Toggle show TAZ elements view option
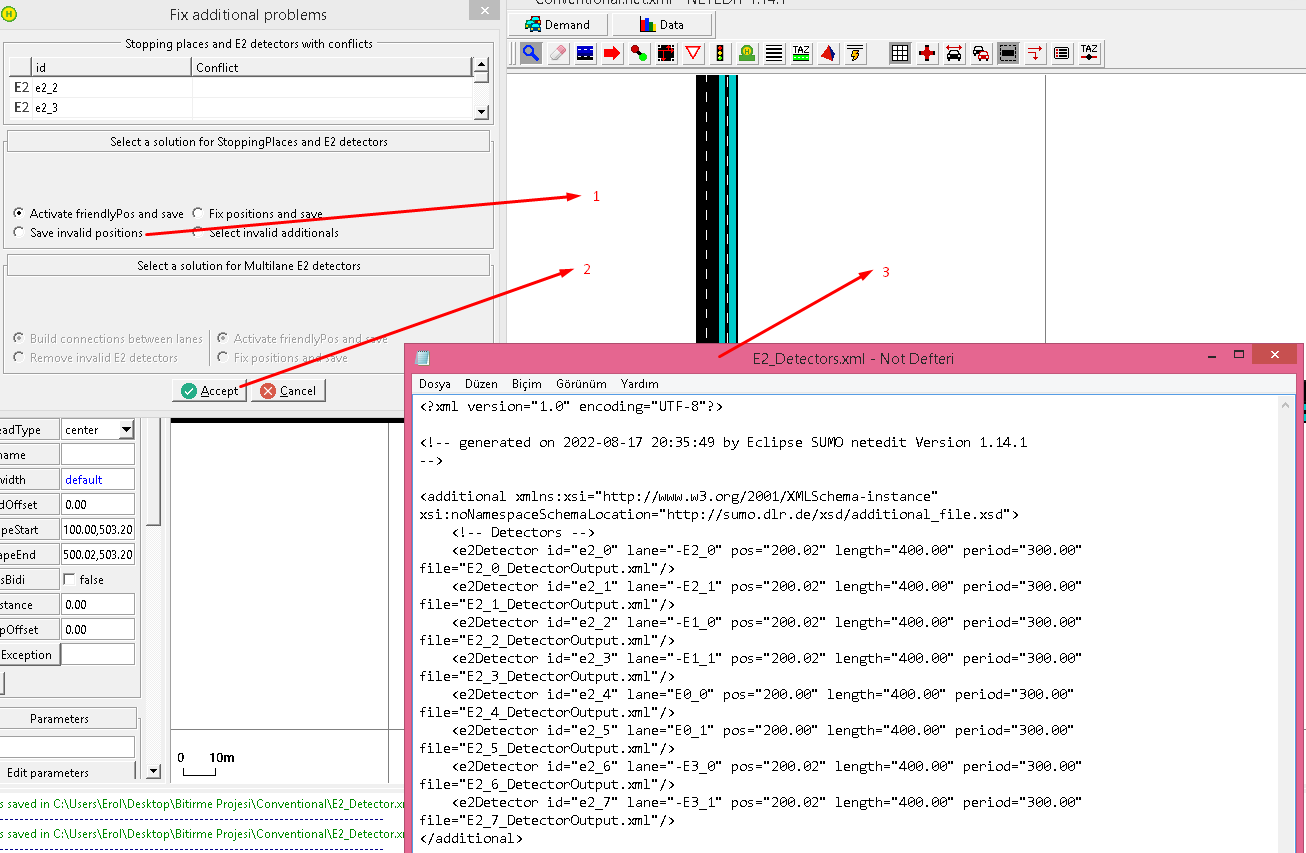Image resolution: width=1306 pixels, height=853 pixels. coord(1089,53)
